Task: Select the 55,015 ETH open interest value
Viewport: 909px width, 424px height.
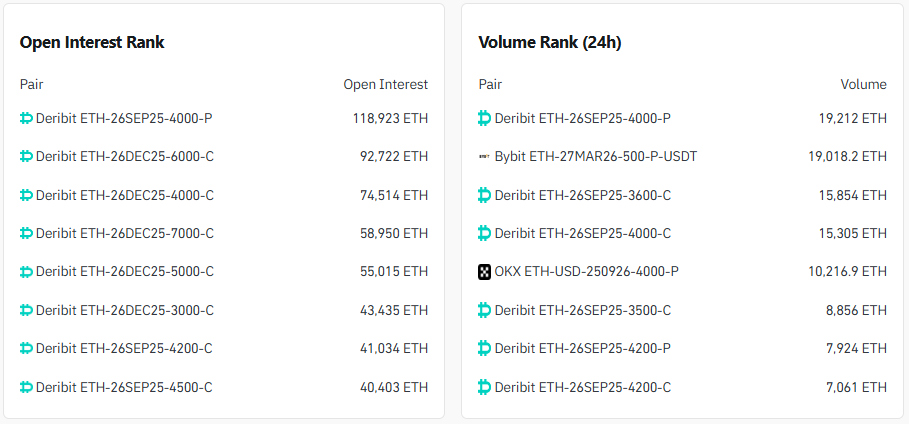Action: pyautogui.click(x=394, y=271)
